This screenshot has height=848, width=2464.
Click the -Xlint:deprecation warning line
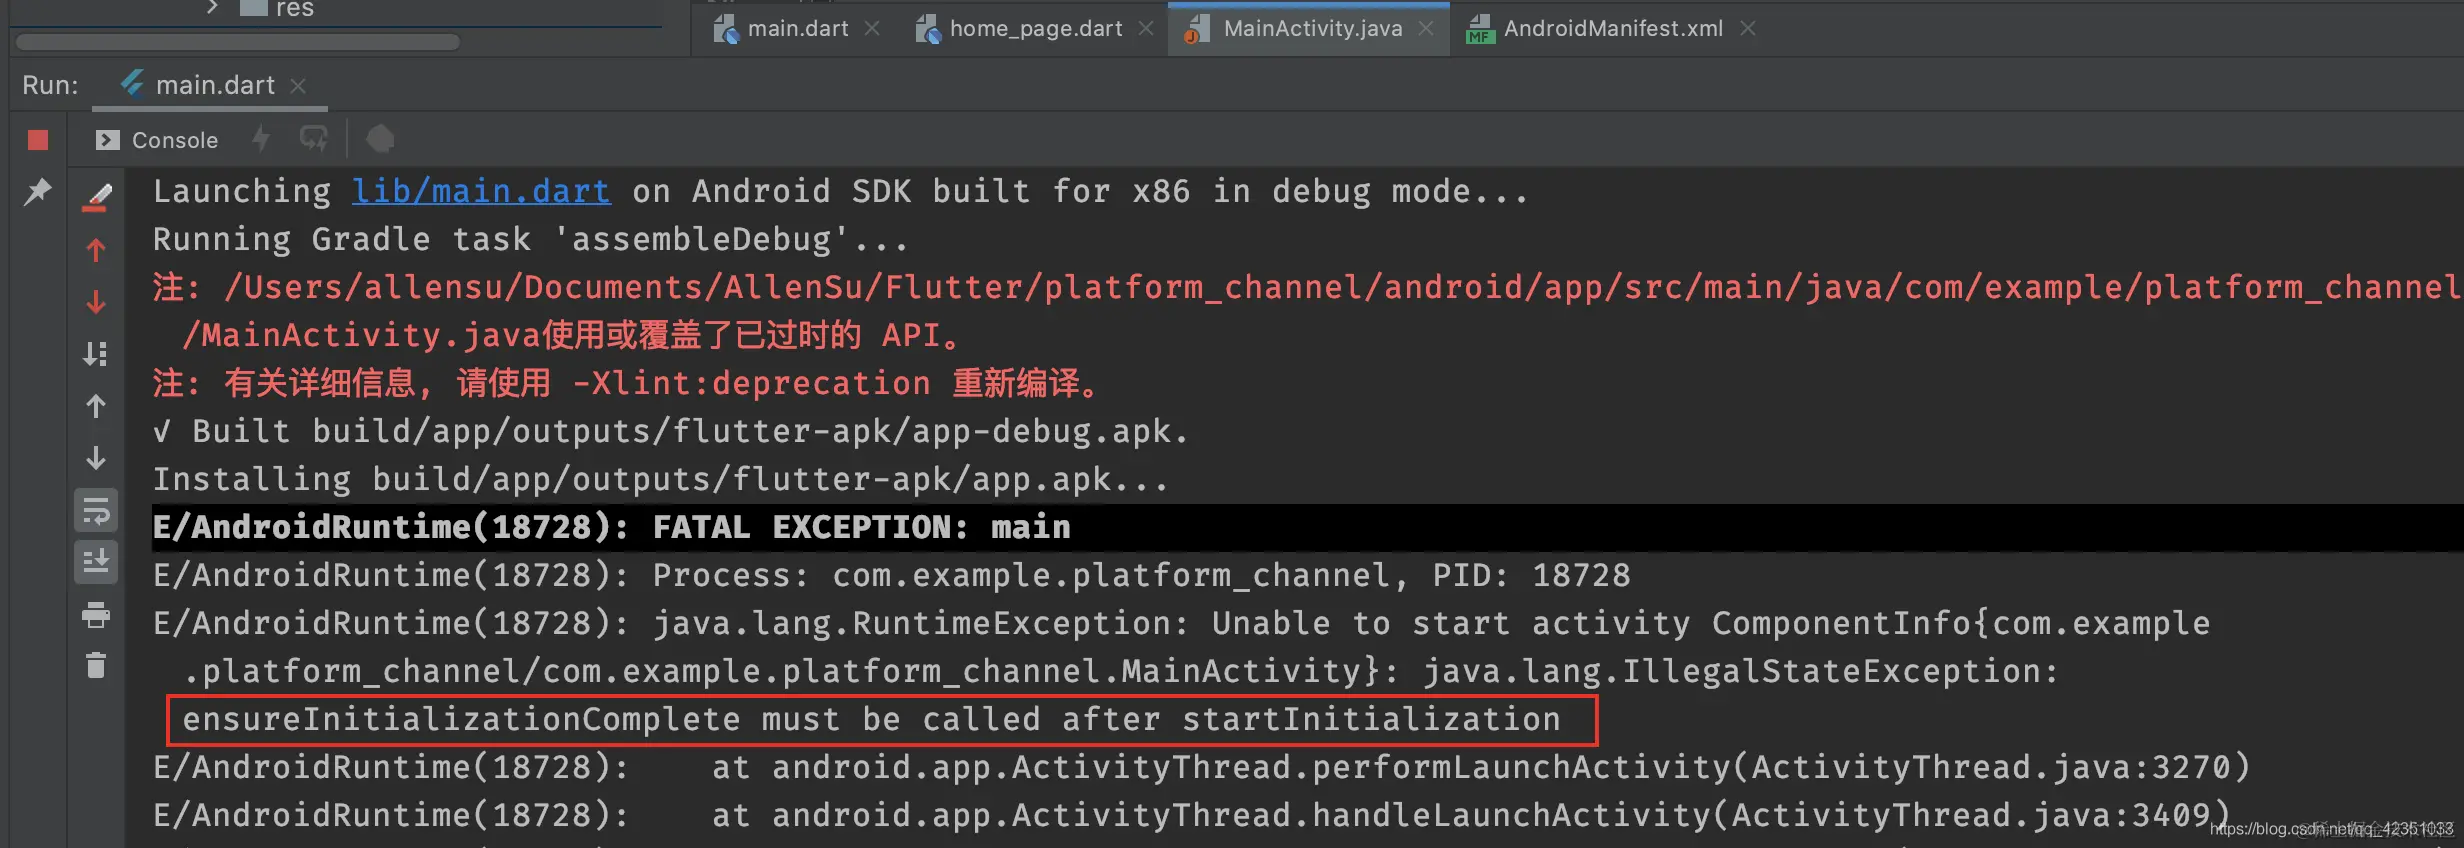tap(627, 383)
